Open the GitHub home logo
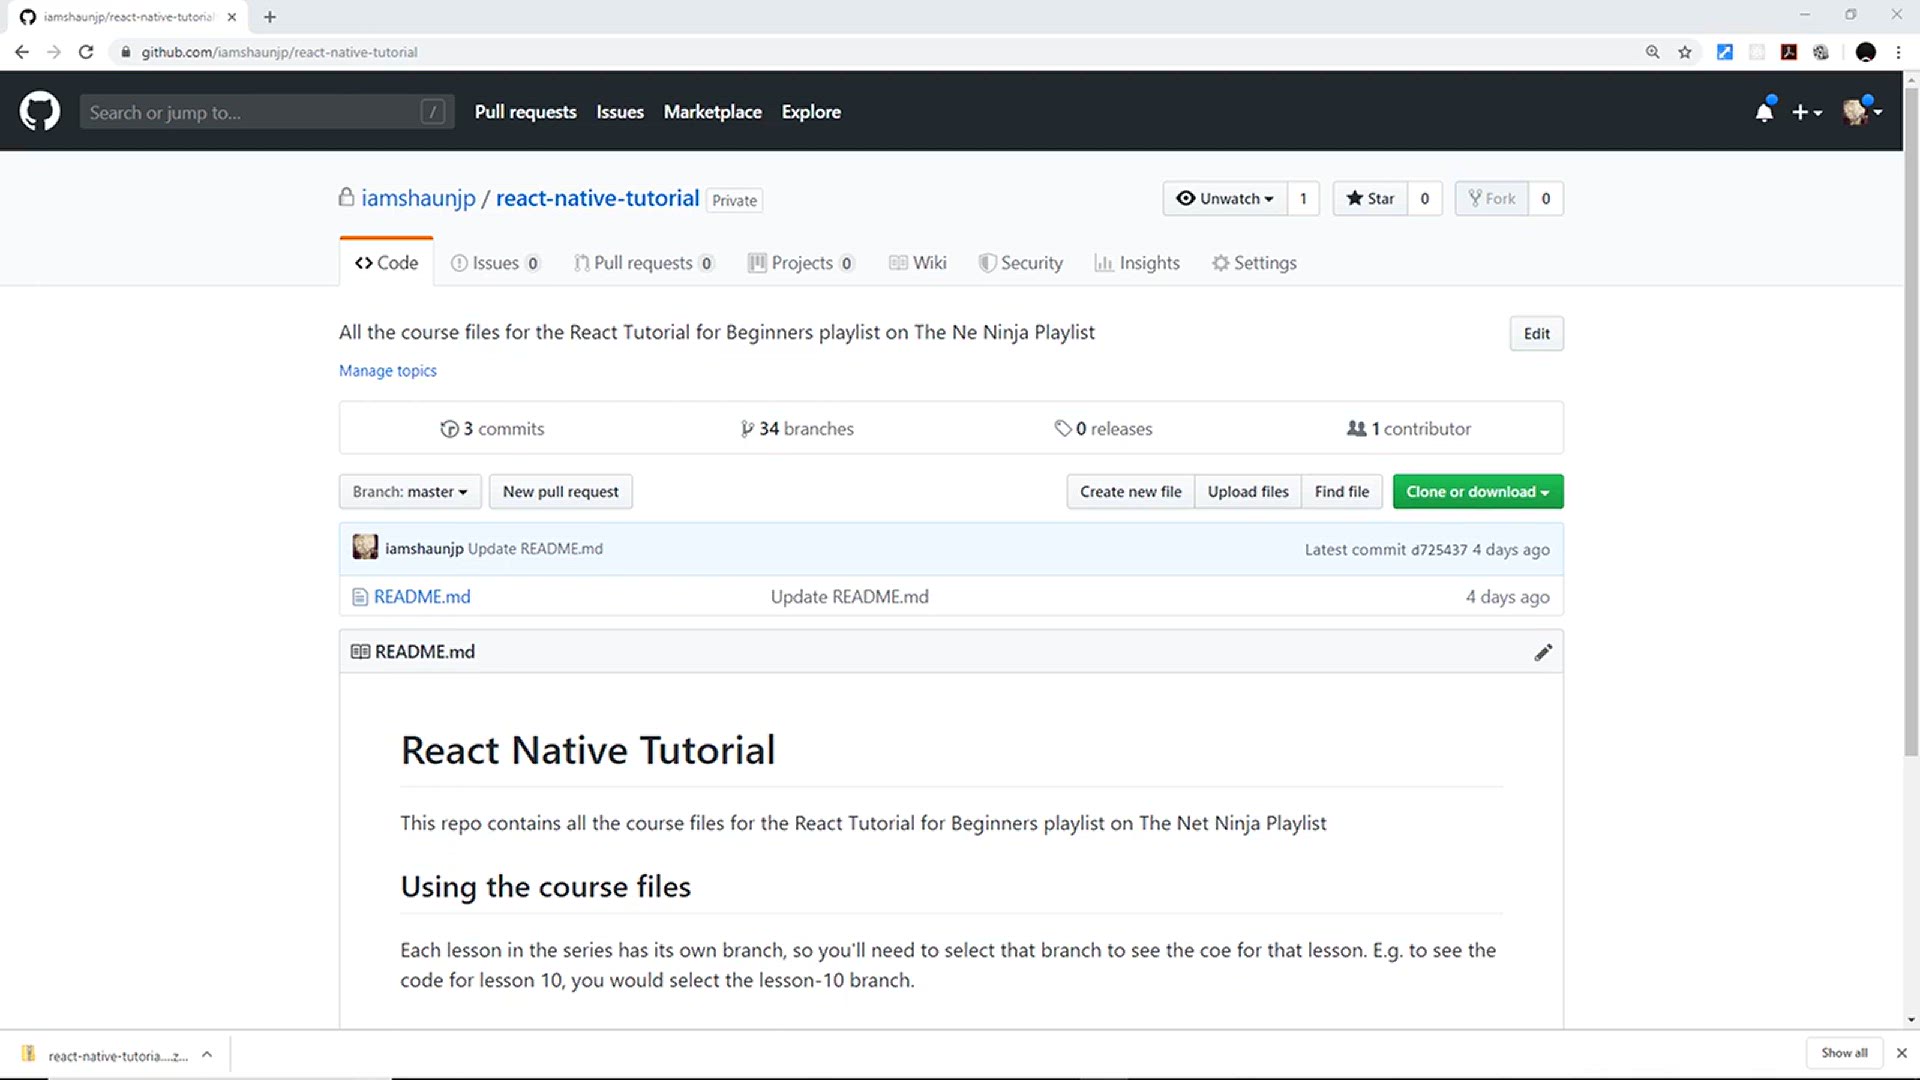 pos(40,111)
